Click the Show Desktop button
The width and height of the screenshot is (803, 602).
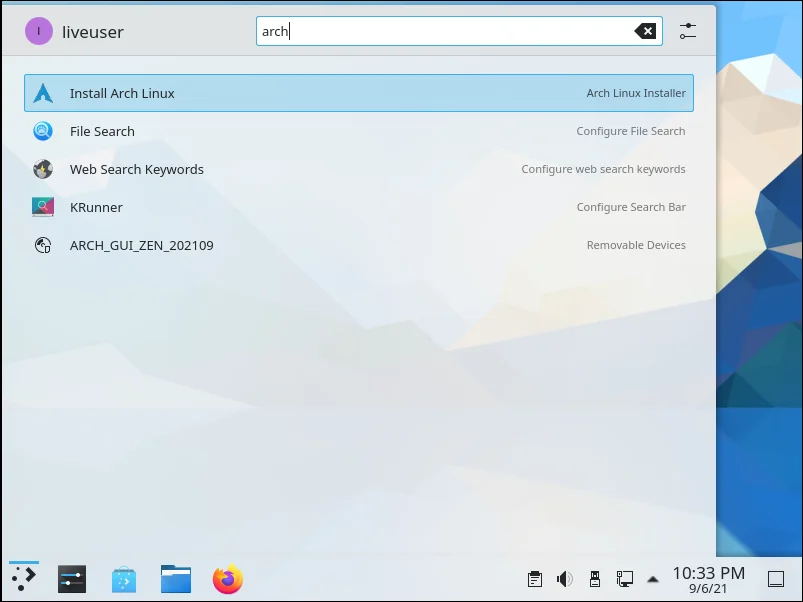point(776,579)
